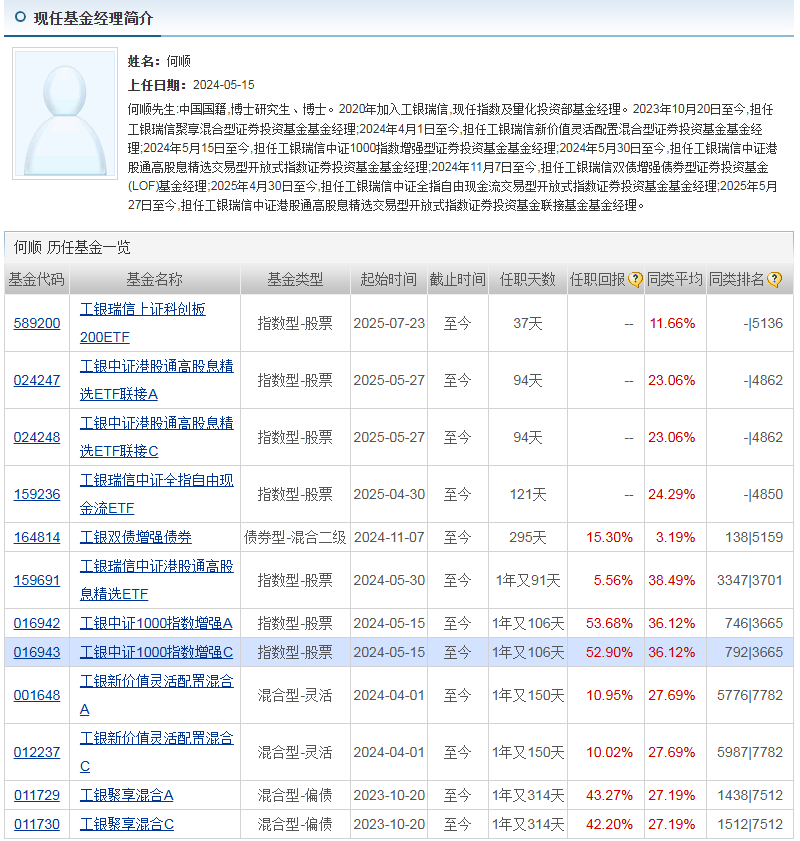This screenshot has height=841, width=800.
Task: Open 工银中证1000指数增强C link
Action: click(x=157, y=652)
